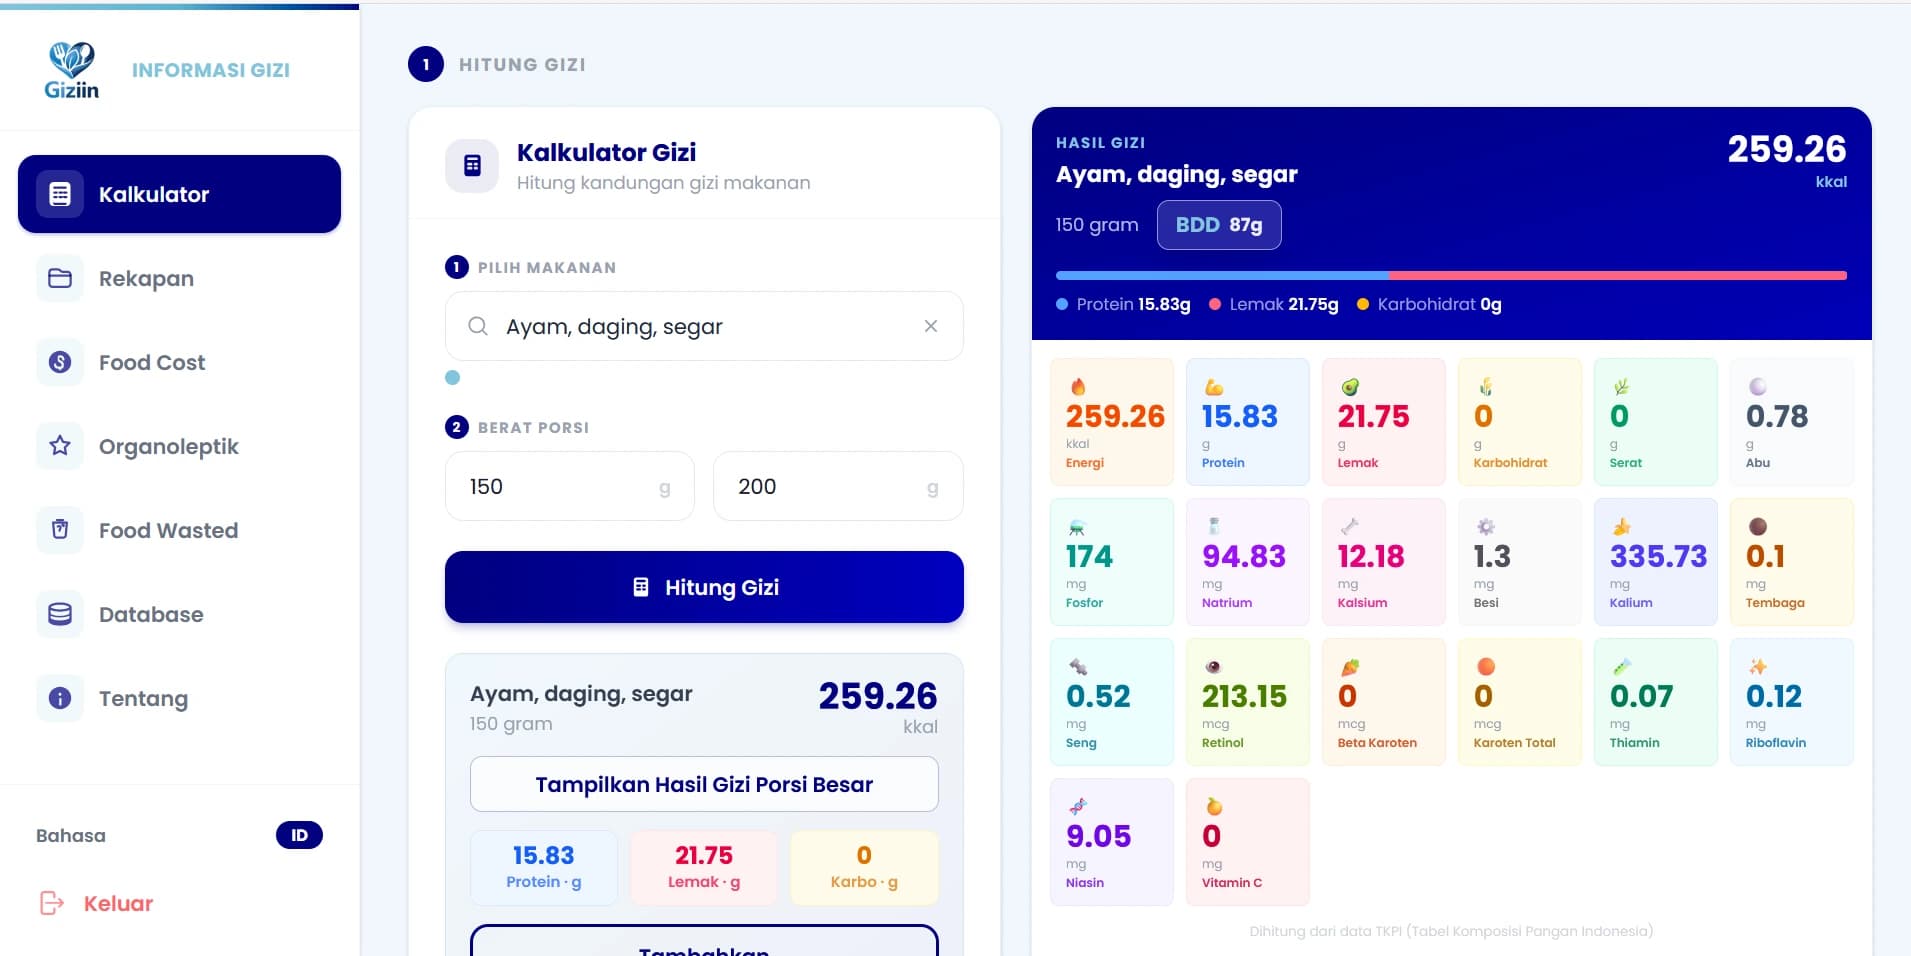The height and width of the screenshot is (956, 1911).
Task: Open Rekapan via the folder icon
Action: tap(60, 278)
